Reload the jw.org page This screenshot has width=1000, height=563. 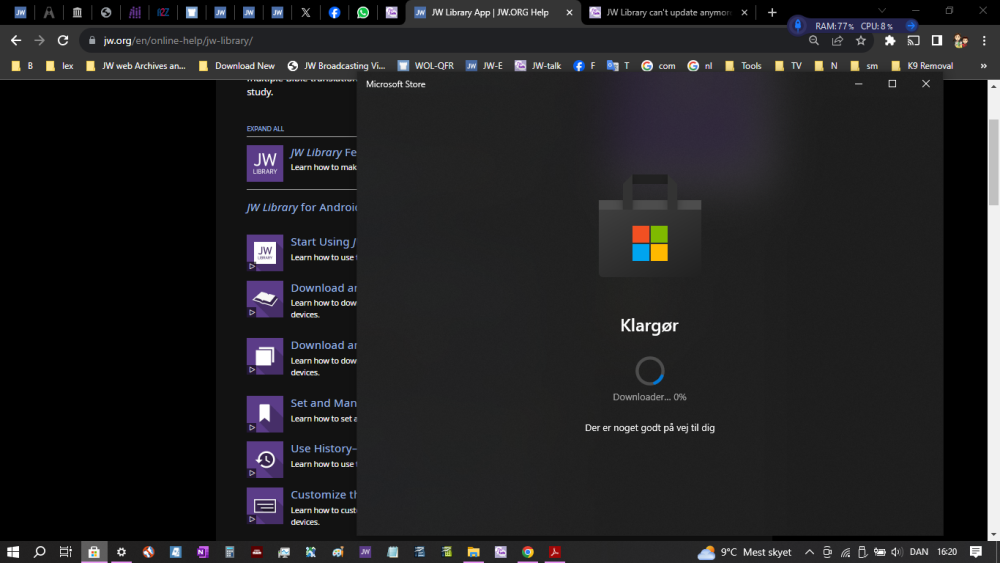point(63,41)
